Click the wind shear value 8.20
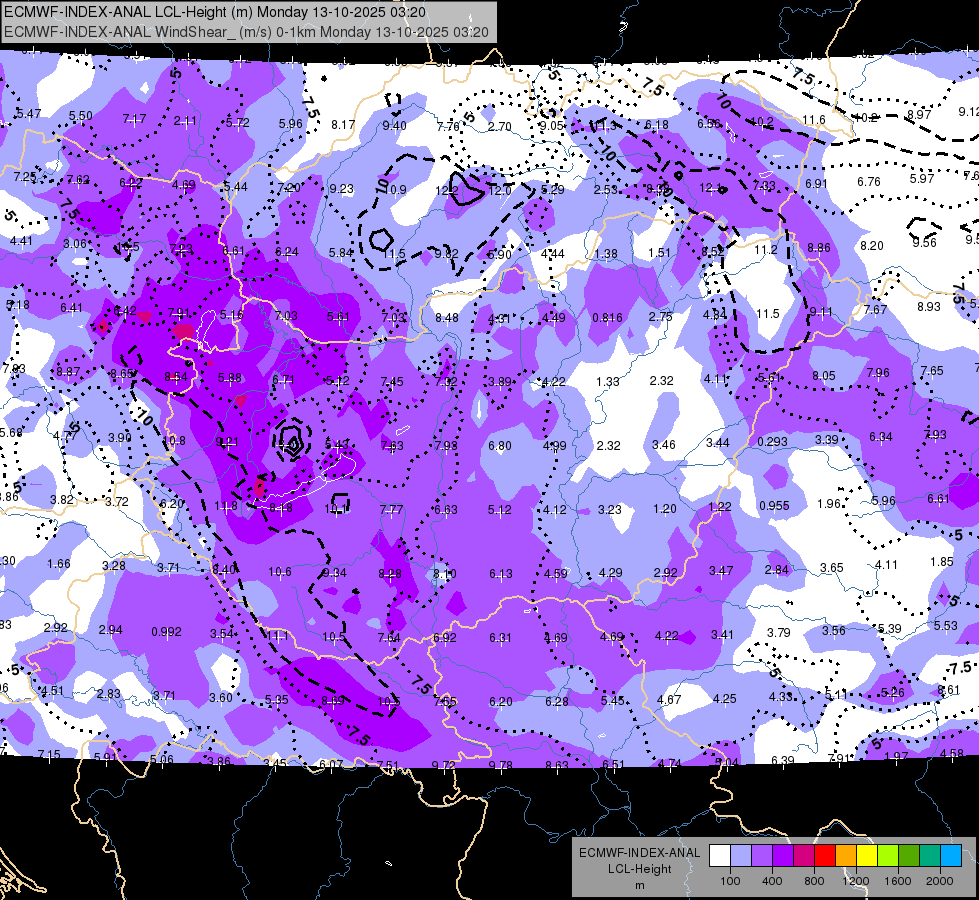The image size is (979, 900). pyautogui.click(x=872, y=245)
